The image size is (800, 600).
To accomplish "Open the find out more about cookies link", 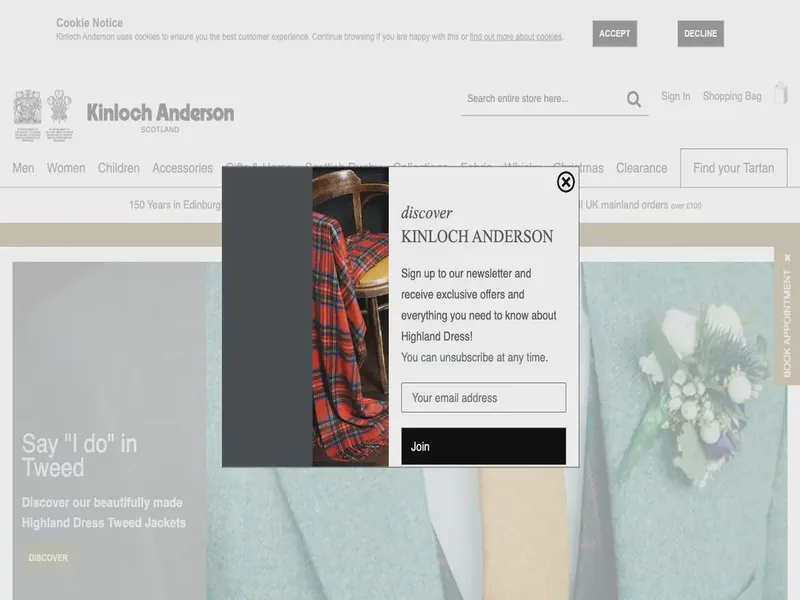I will tap(516, 37).
